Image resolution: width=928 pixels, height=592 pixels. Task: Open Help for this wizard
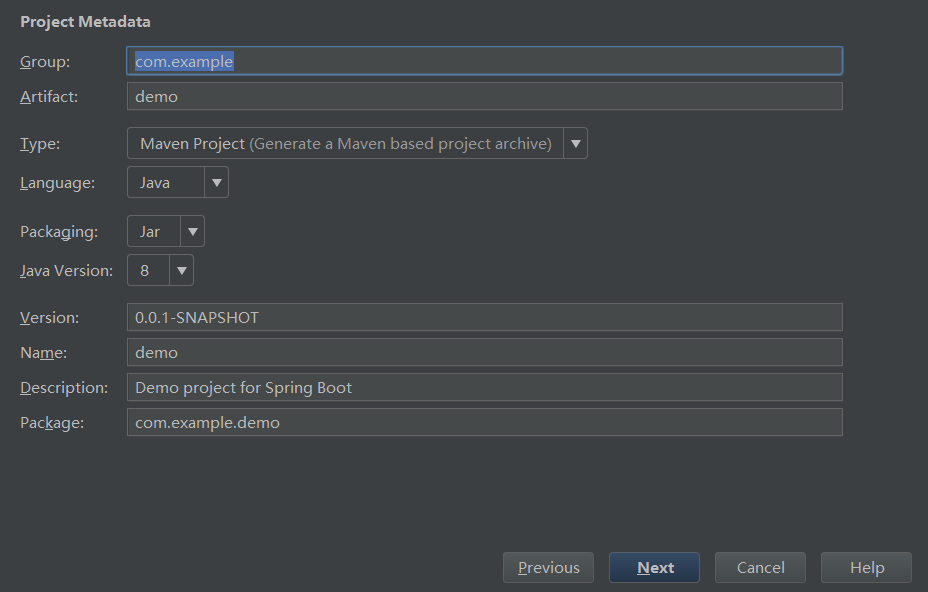coord(866,567)
